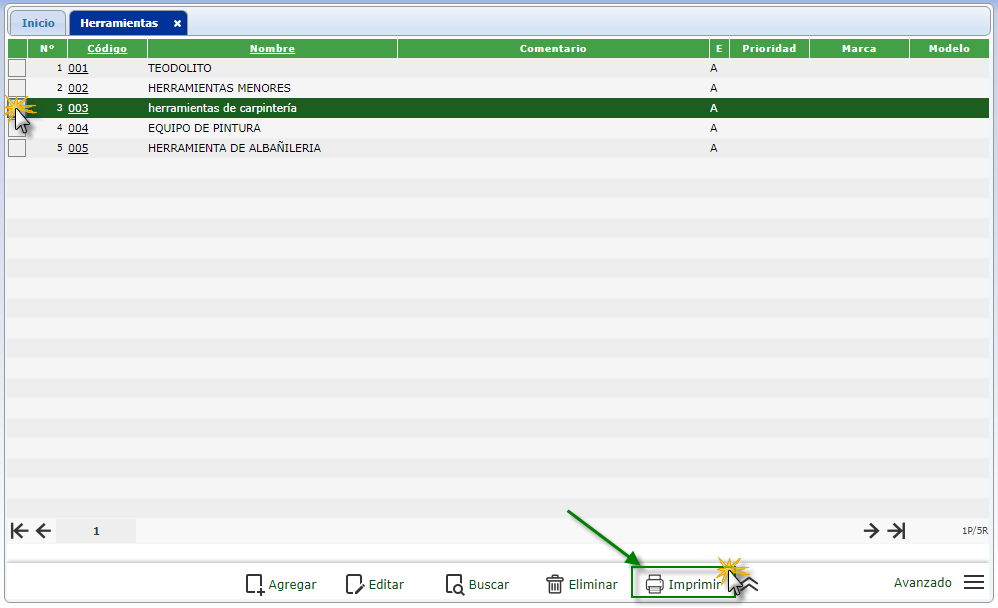Select the EQUIPO DE PINTURA name cell

[204, 128]
